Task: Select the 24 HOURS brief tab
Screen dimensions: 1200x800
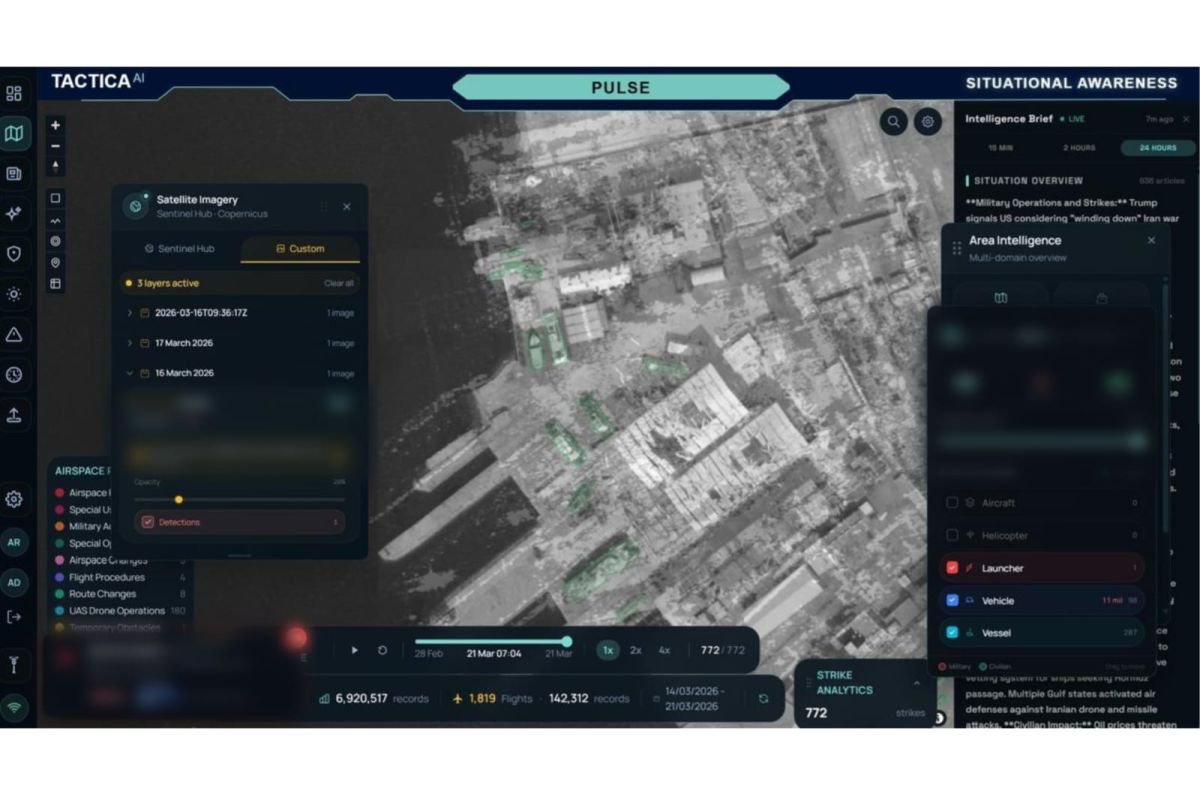Action: [x=1157, y=148]
